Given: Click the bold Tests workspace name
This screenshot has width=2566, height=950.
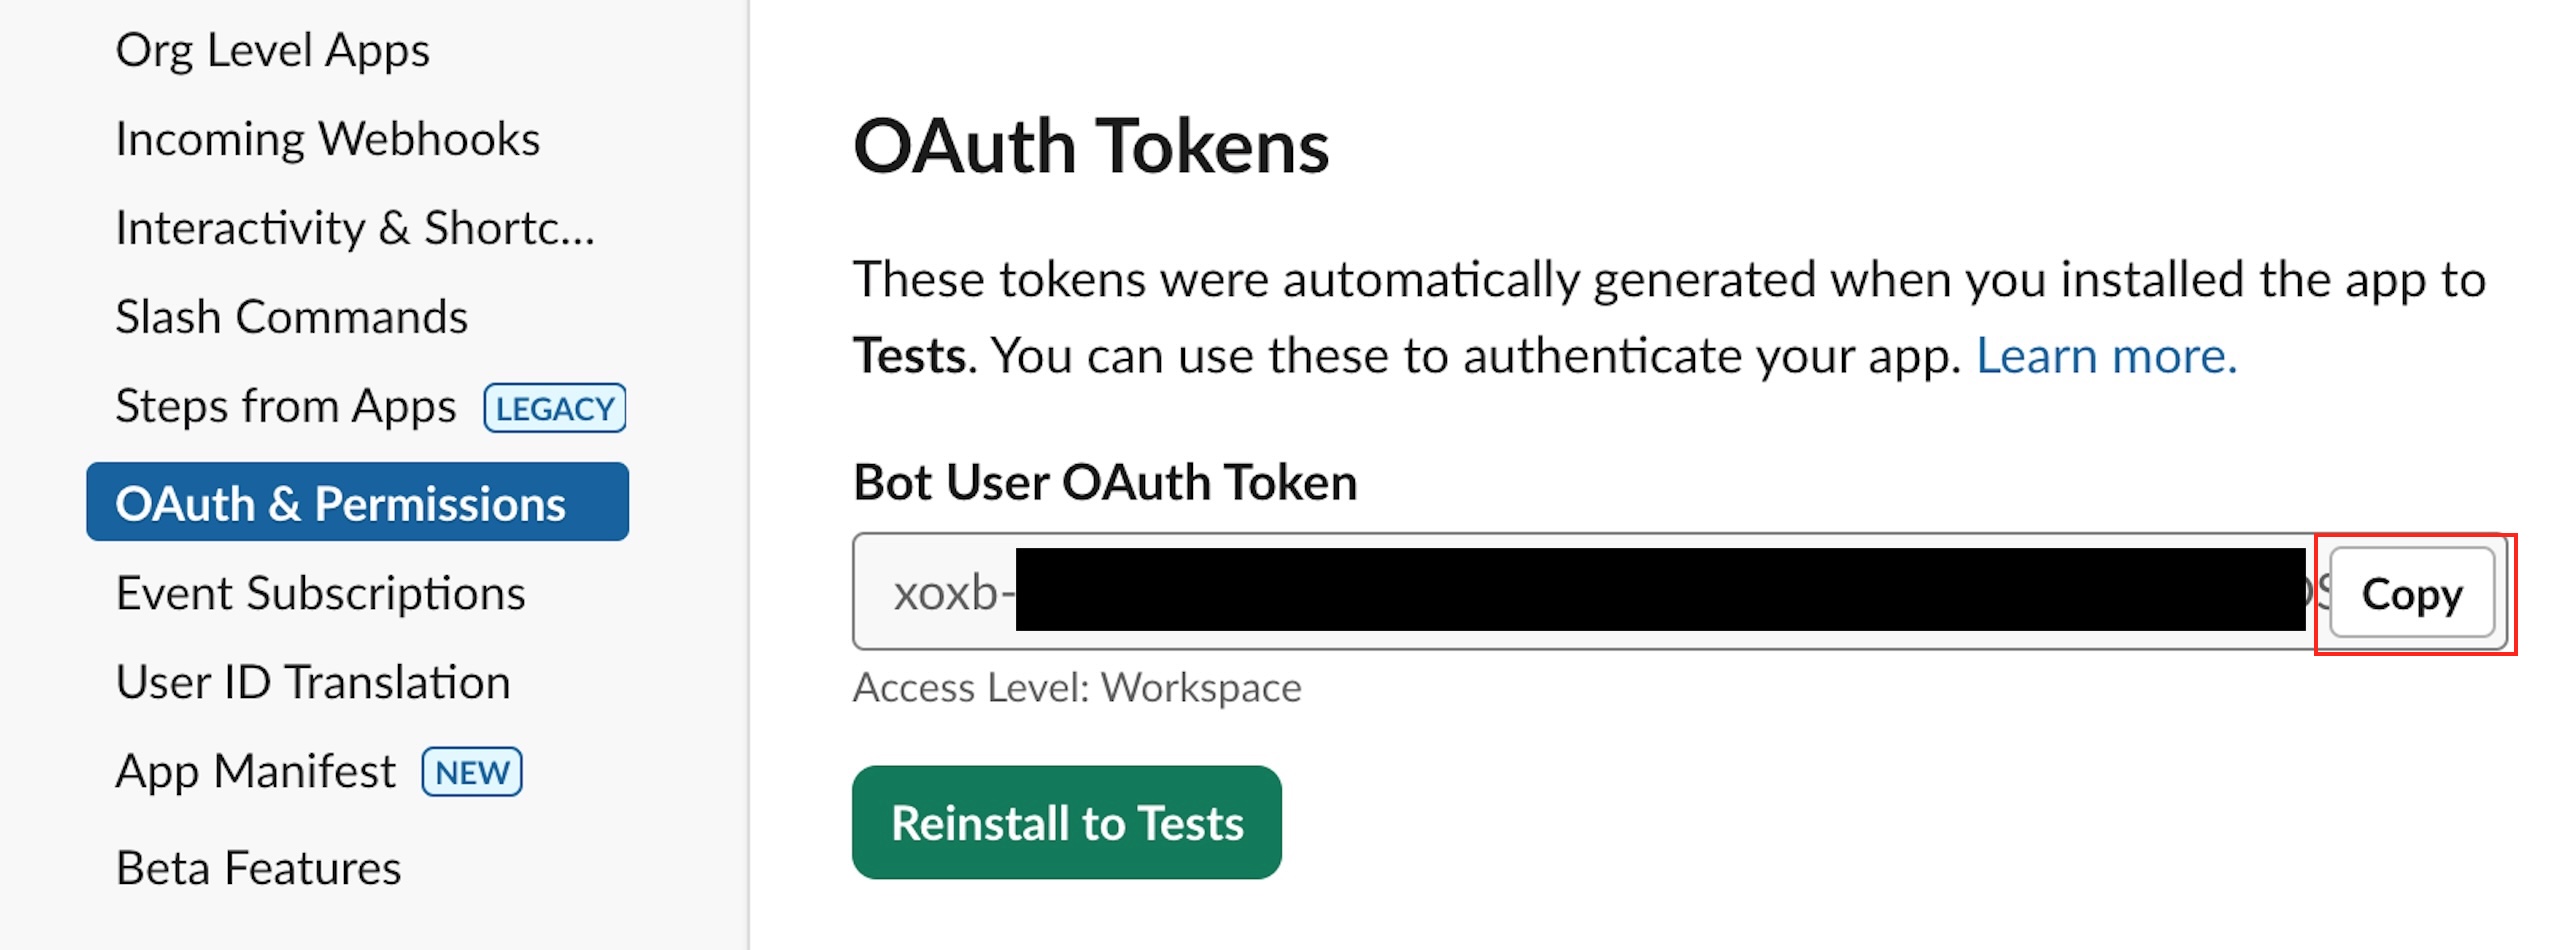Looking at the screenshot, I should tap(909, 356).
